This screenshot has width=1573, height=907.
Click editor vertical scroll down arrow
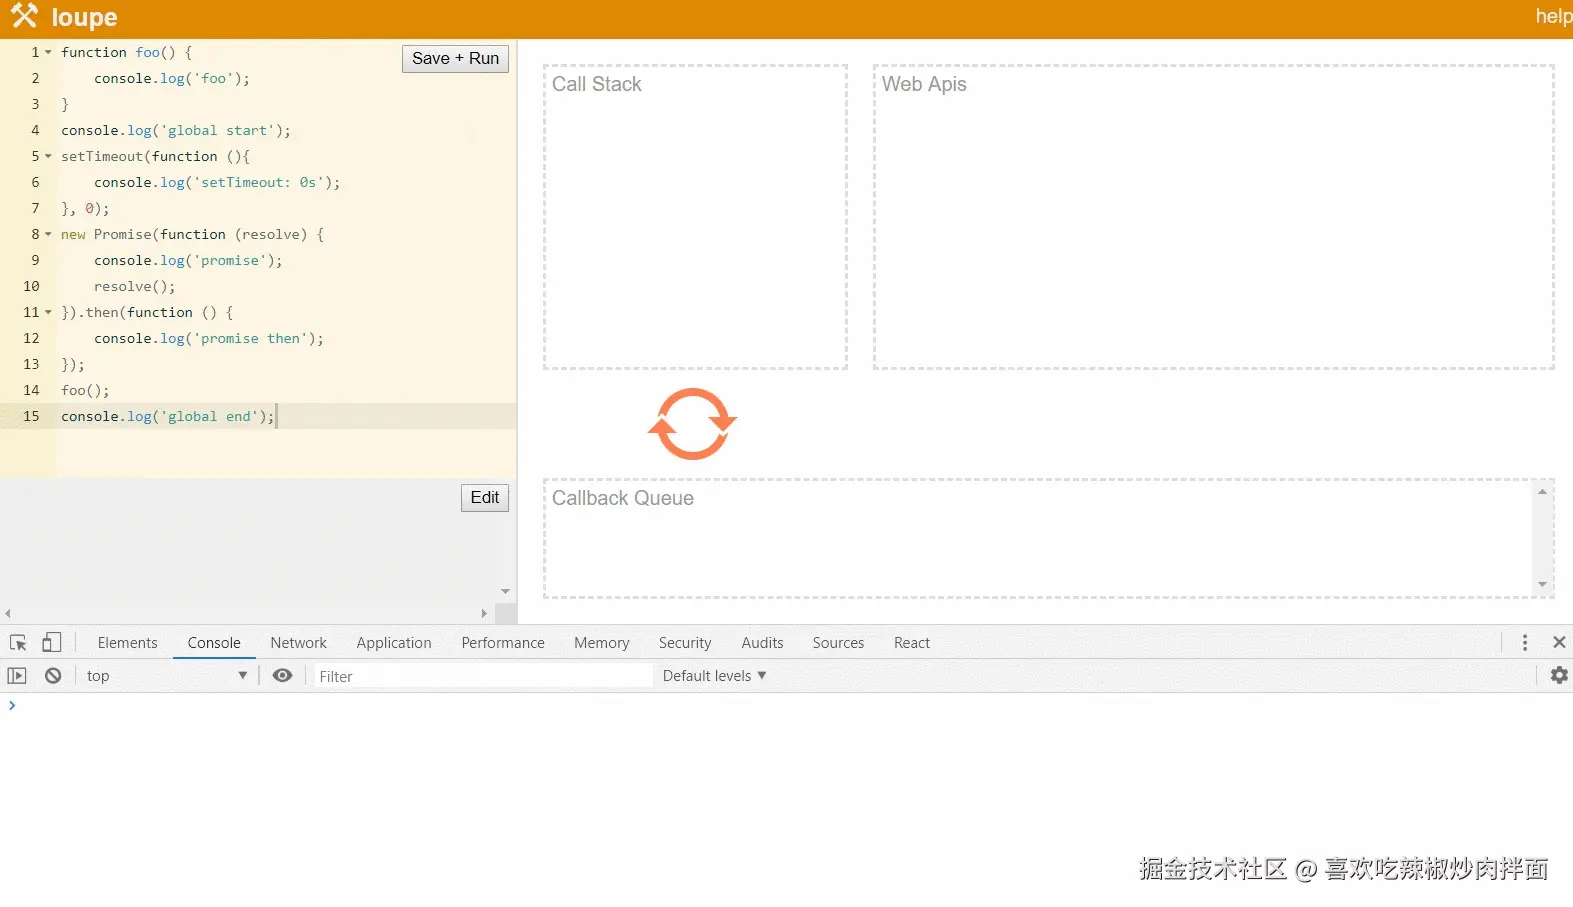click(505, 591)
